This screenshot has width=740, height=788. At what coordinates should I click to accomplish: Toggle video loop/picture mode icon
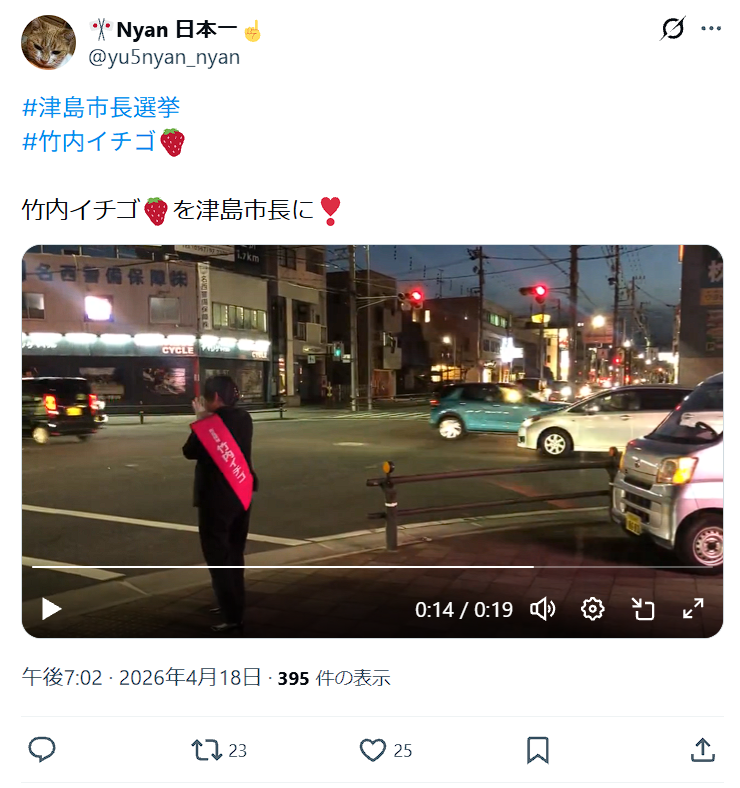(642, 609)
